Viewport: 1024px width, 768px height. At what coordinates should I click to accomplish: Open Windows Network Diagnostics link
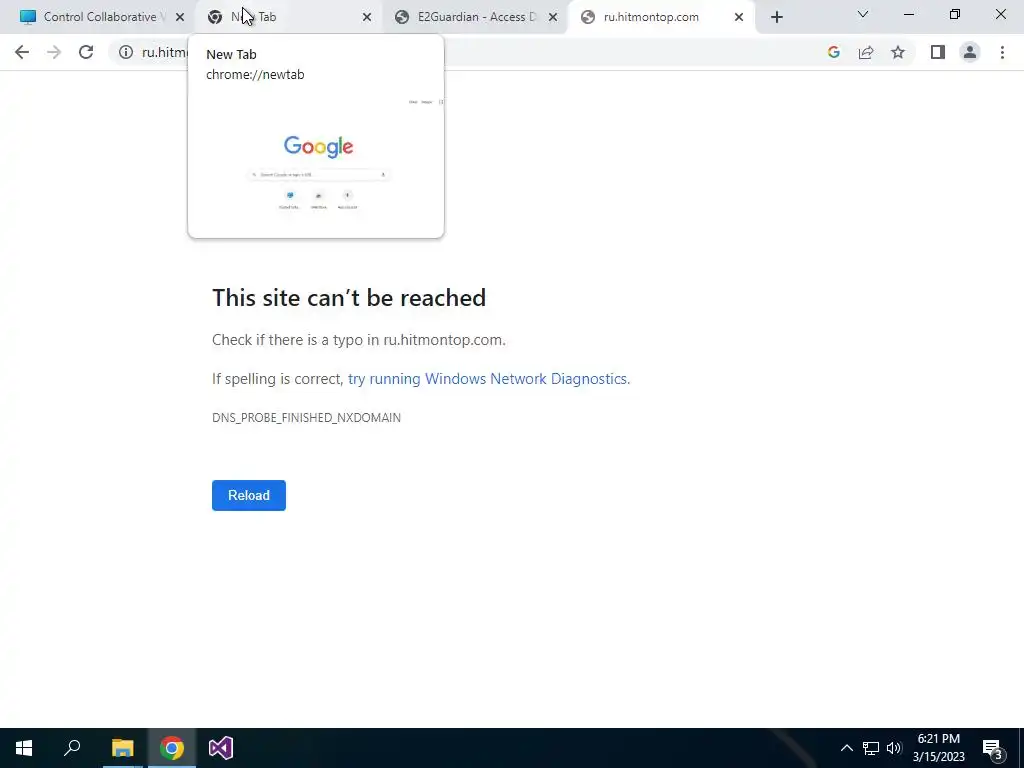(488, 379)
